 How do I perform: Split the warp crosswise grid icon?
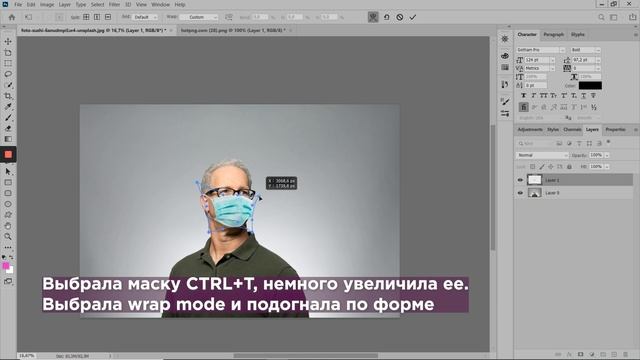click(86, 17)
